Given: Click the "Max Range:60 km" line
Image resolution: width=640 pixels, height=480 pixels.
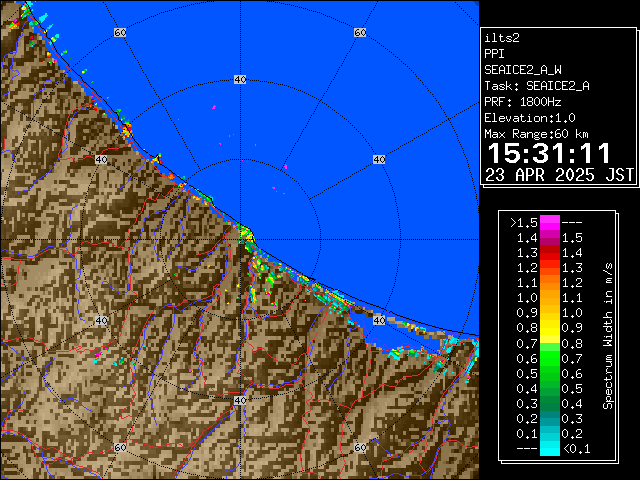Looking at the screenshot, I should (536, 134).
